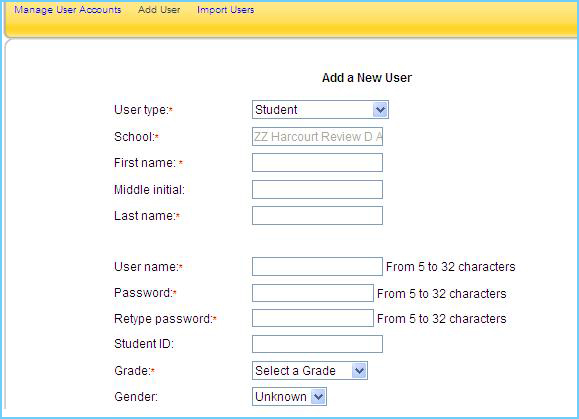Image resolution: width=579 pixels, height=419 pixels.
Task: Focus the Last name text box
Action: pos(317,216)
